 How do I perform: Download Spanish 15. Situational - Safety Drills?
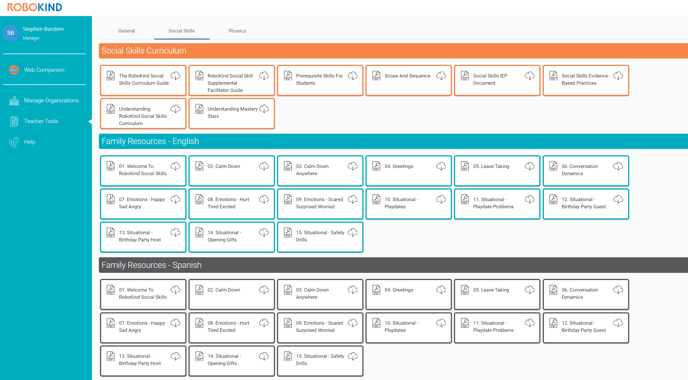(x=353, y=356)
